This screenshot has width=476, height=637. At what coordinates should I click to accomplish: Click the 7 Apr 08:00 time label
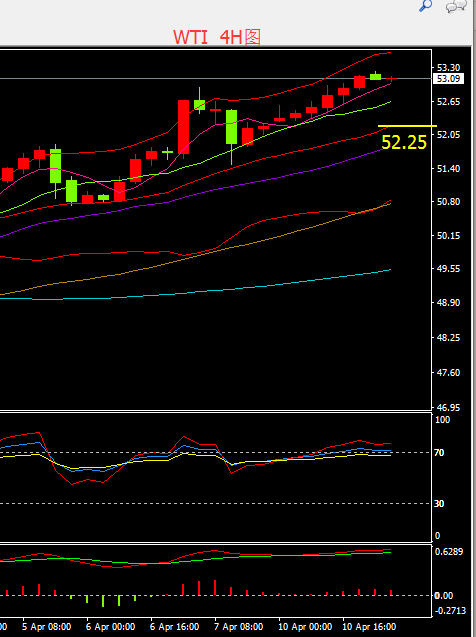[238, 626]
